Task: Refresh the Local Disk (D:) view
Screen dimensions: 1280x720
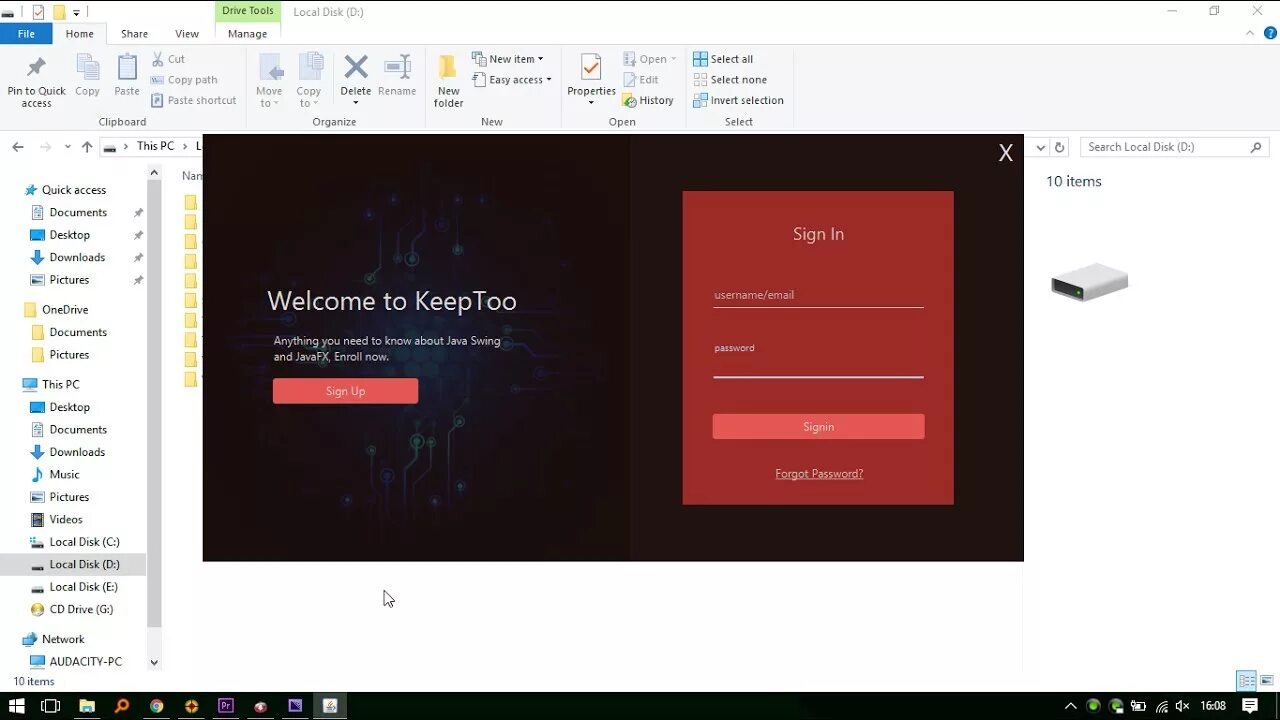Action: coord(1060,147)
